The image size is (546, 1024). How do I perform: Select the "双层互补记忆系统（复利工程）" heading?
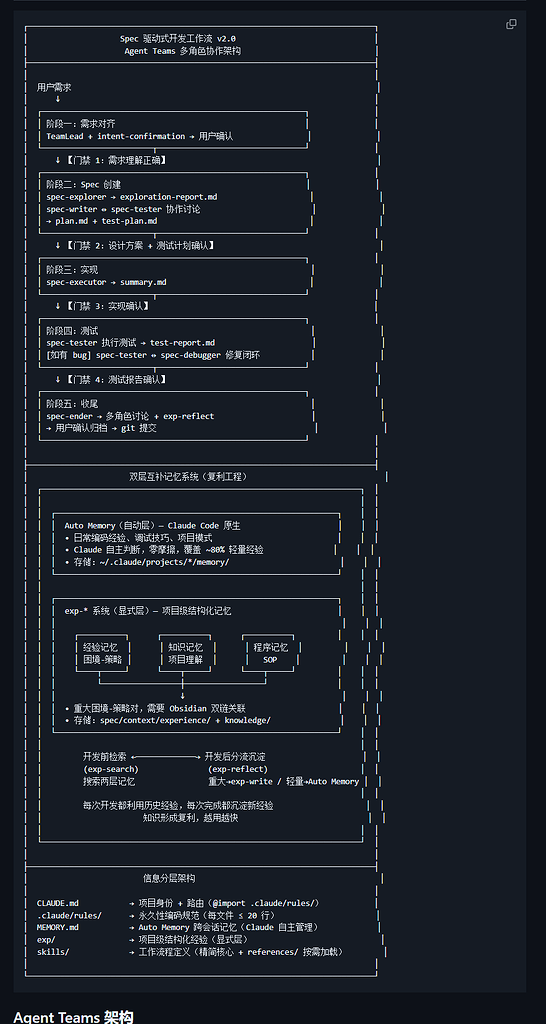click(188, 477)
